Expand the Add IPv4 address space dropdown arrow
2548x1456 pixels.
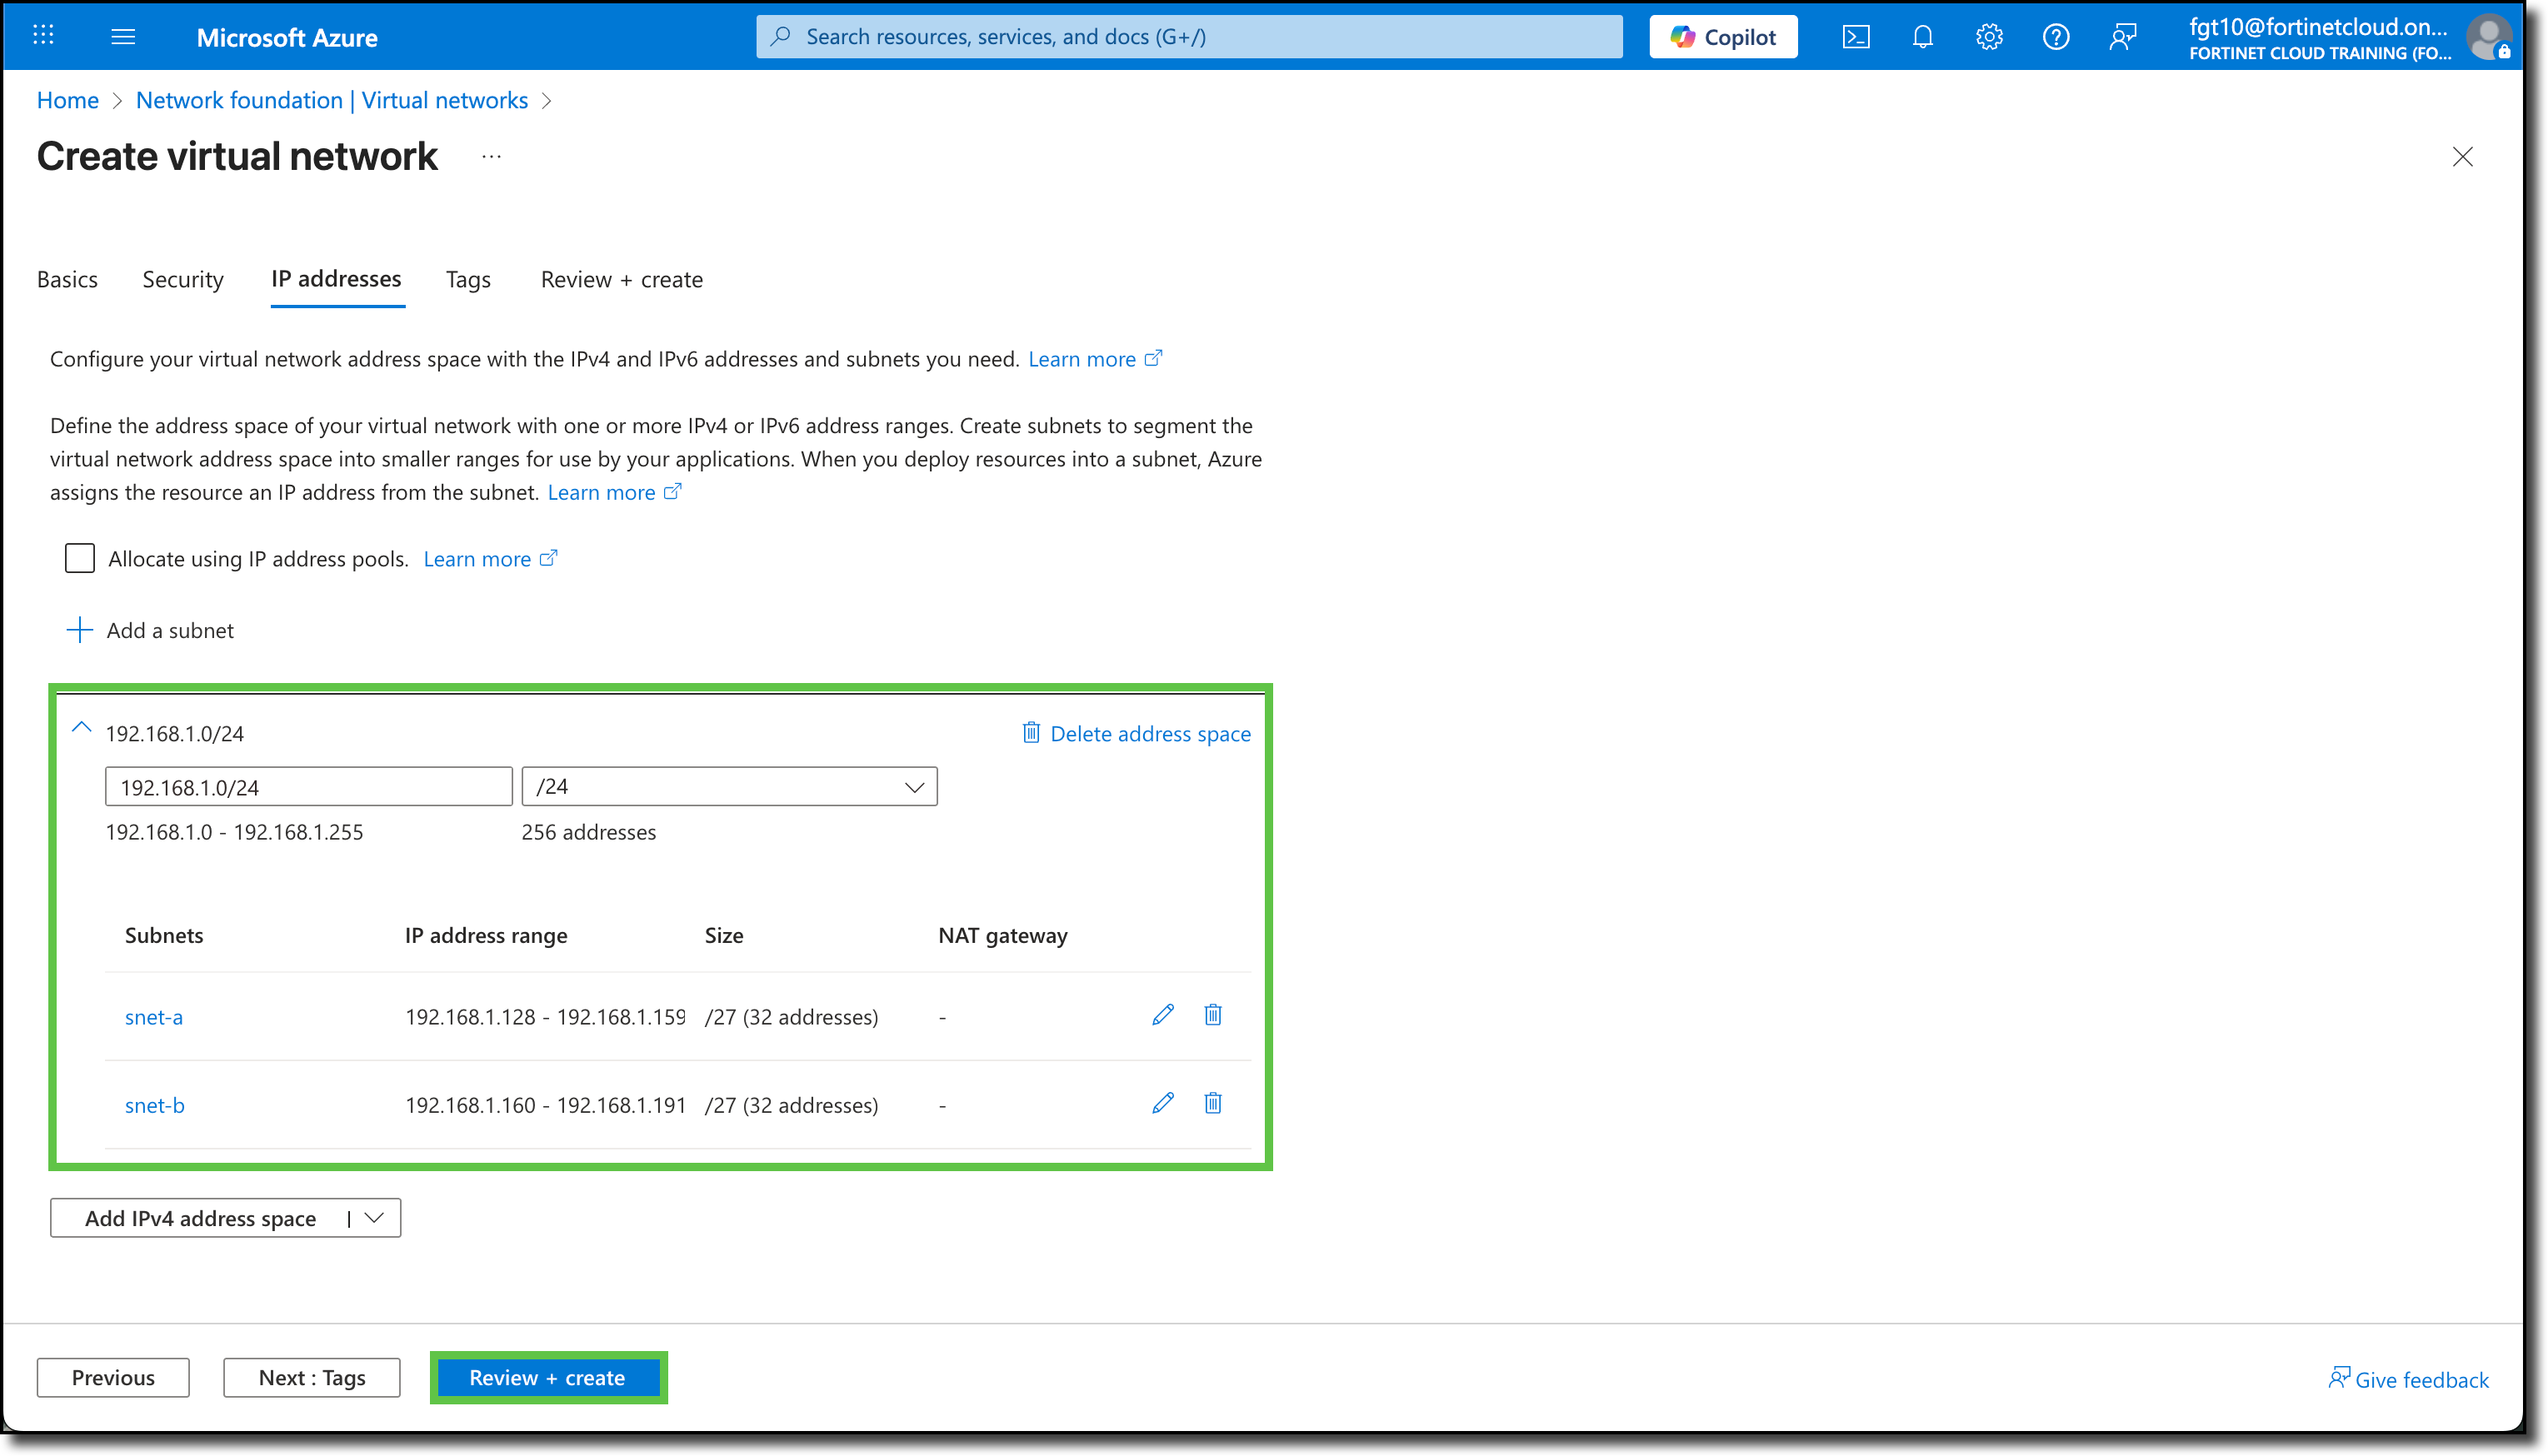[374, 1218]
